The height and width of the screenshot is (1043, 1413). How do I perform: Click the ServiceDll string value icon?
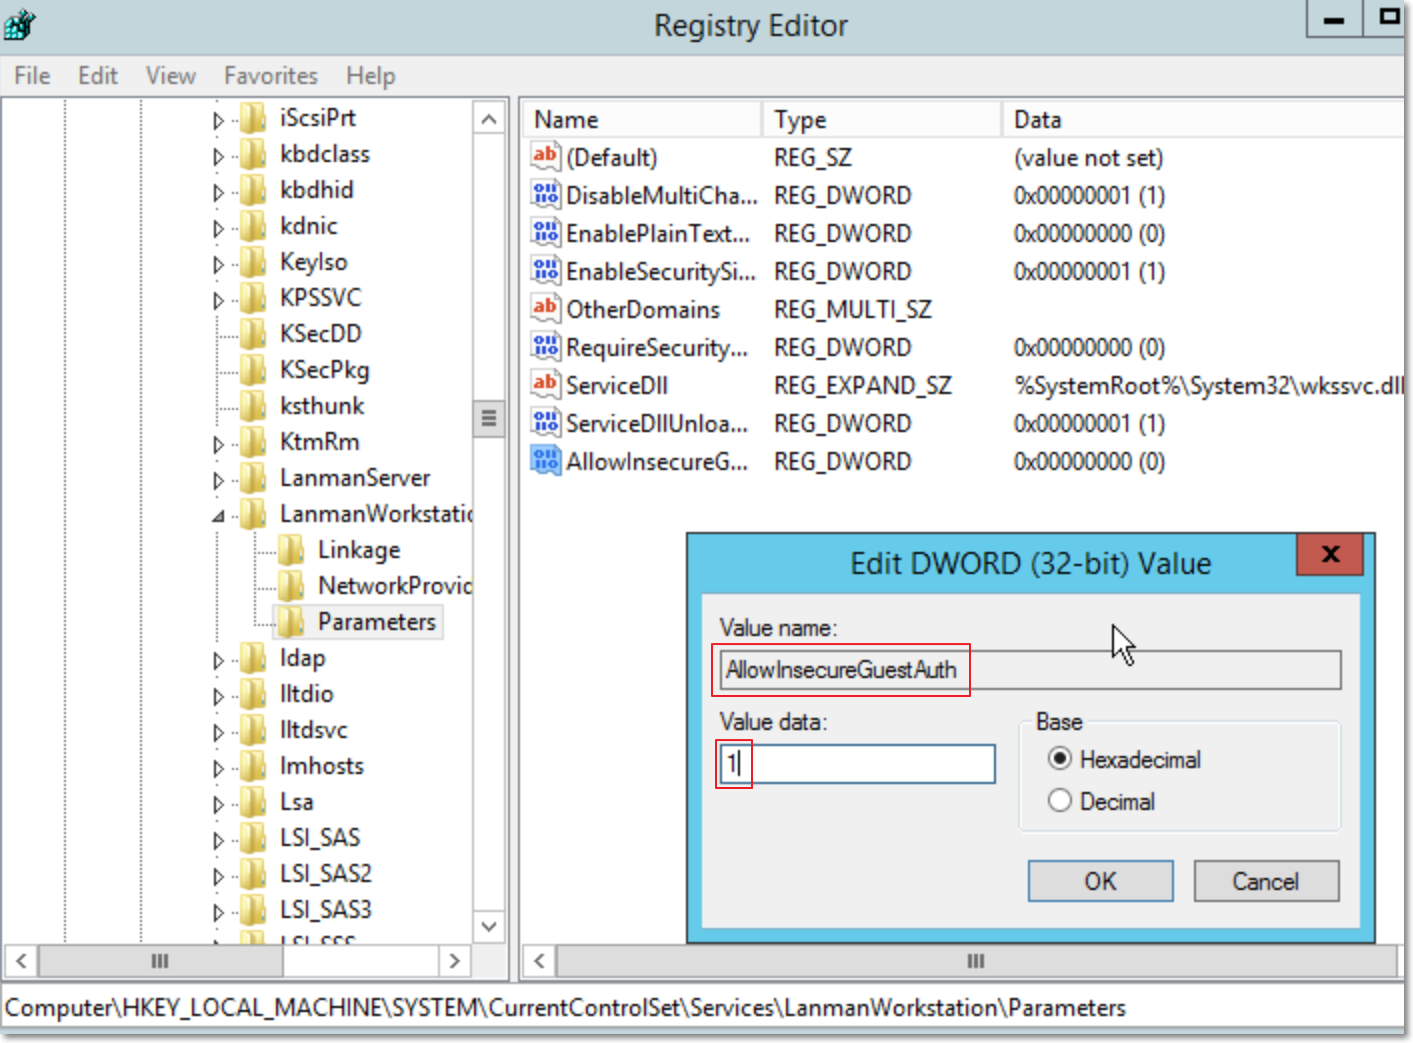(545, 385)
